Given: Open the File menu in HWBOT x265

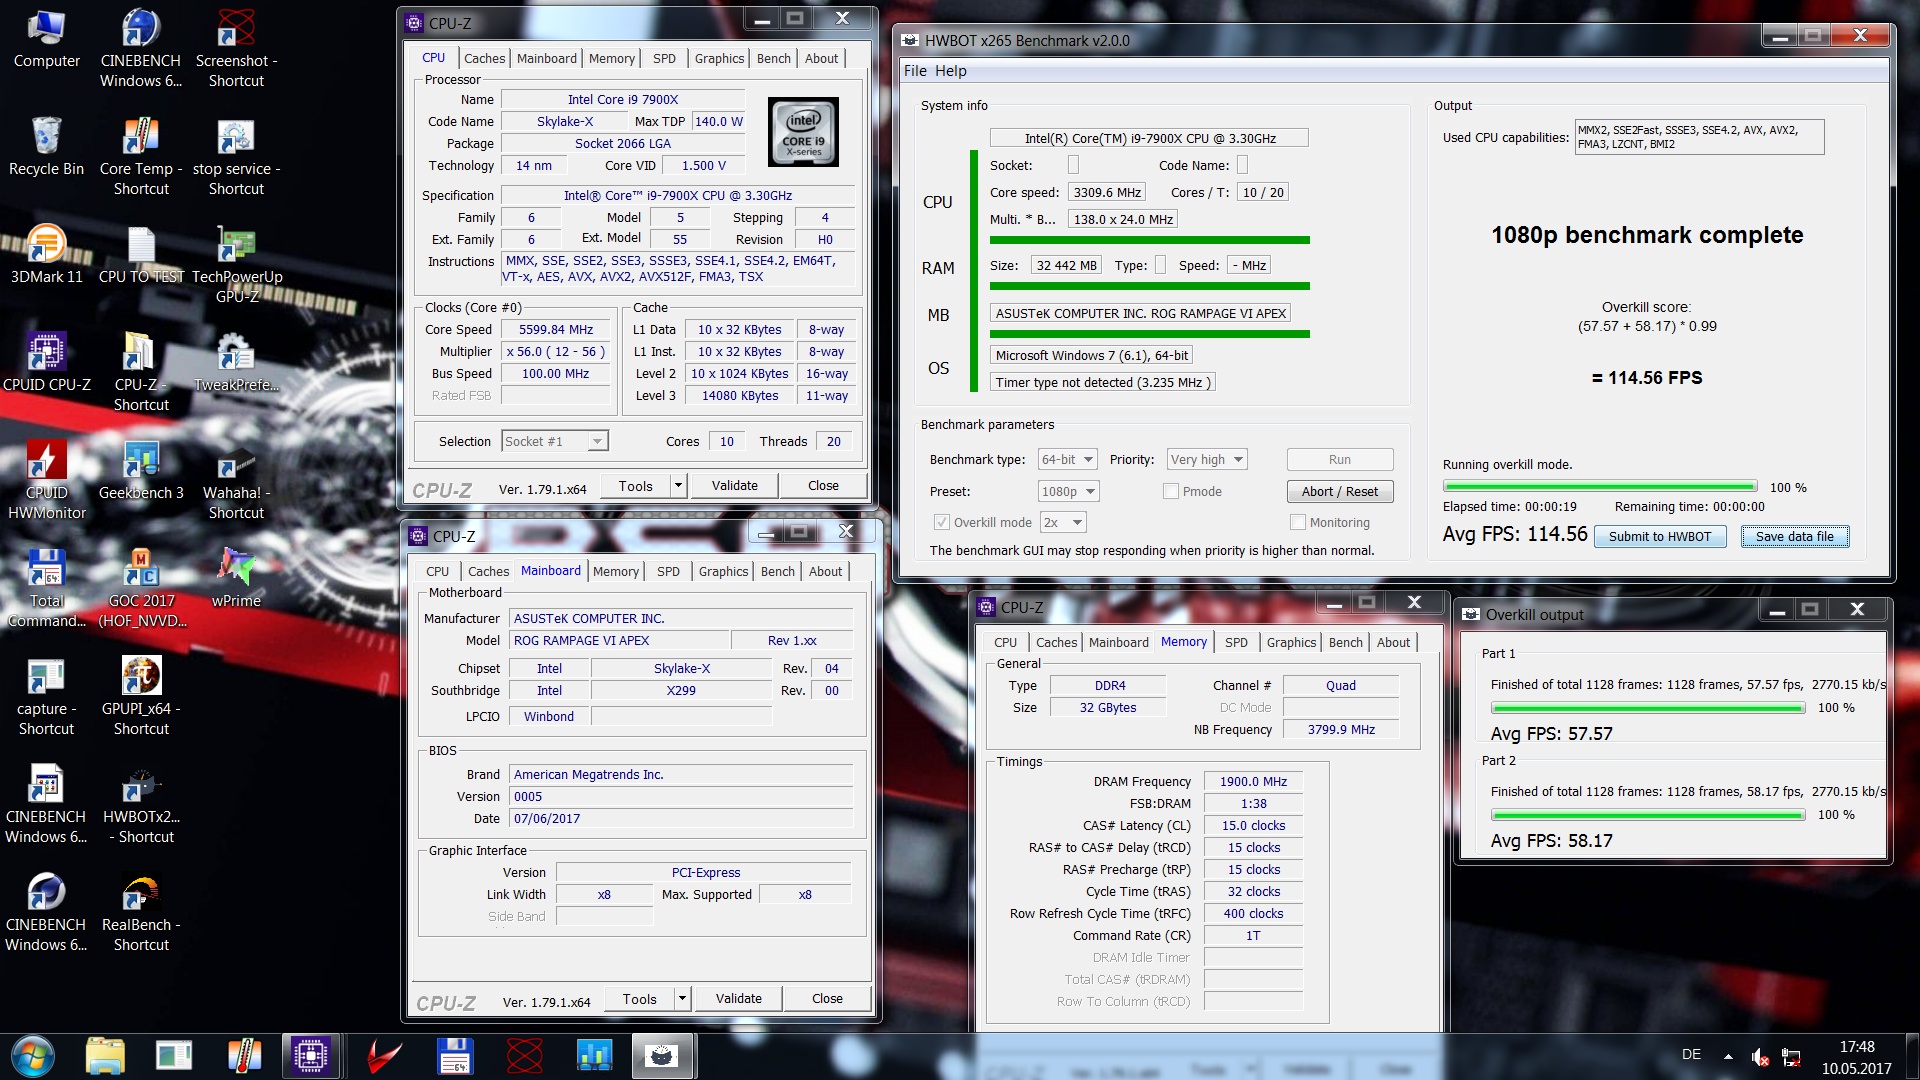Looking at the screenshot, I should coord(914,71).
